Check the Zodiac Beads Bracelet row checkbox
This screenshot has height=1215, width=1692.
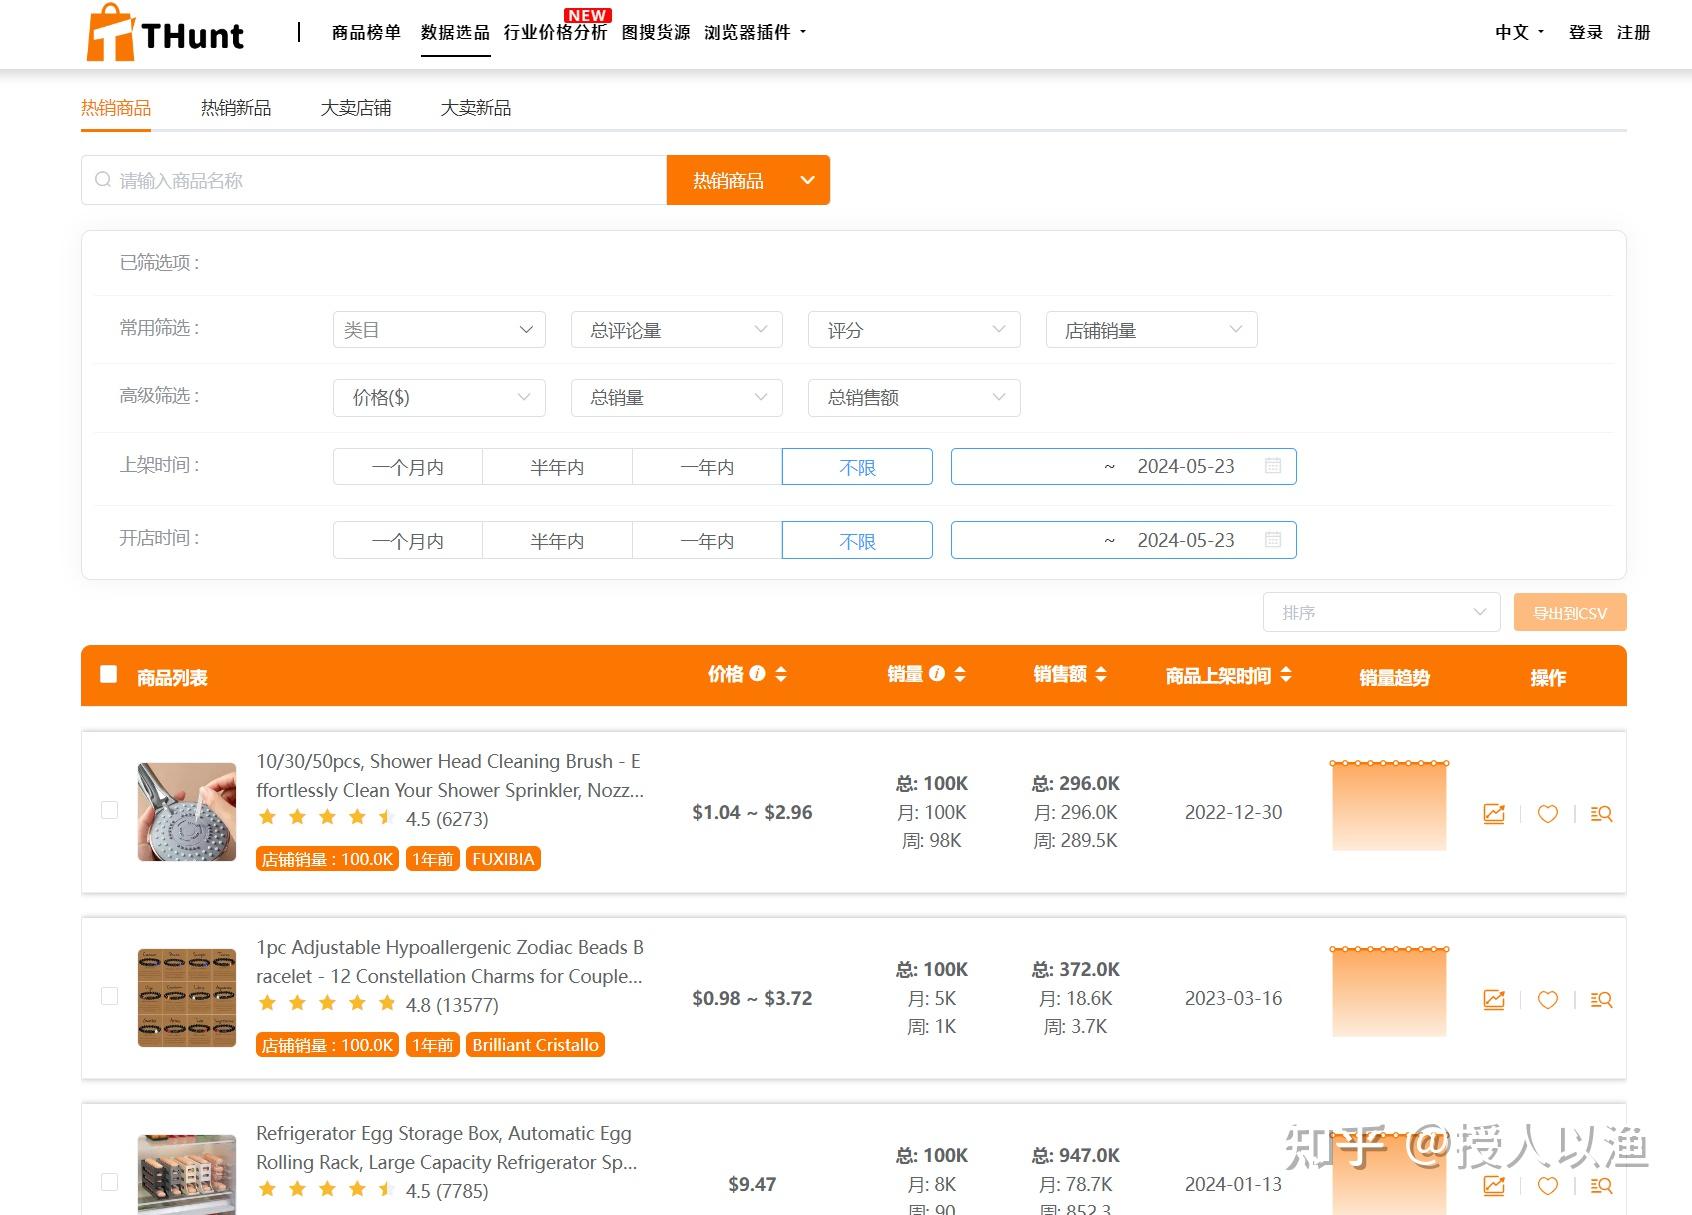(109, 996)
